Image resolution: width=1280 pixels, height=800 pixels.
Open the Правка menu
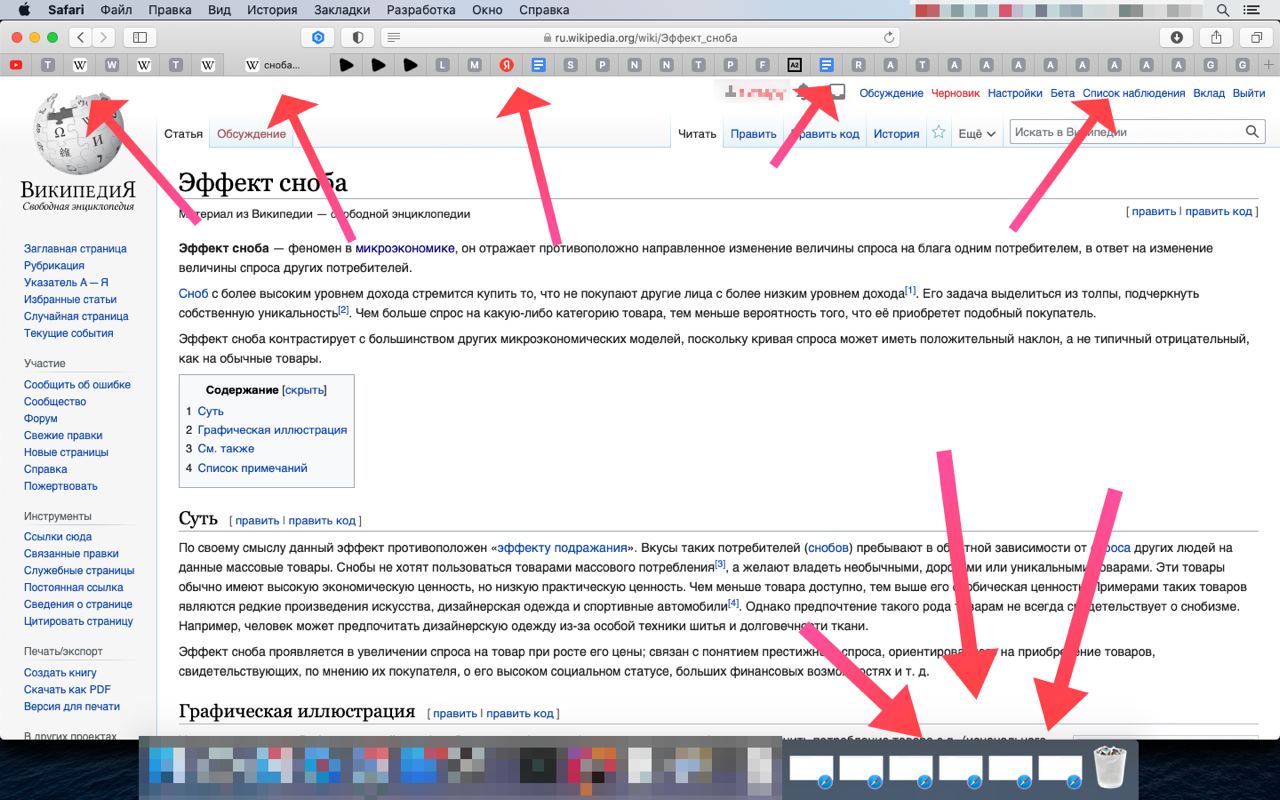[169, 10]
